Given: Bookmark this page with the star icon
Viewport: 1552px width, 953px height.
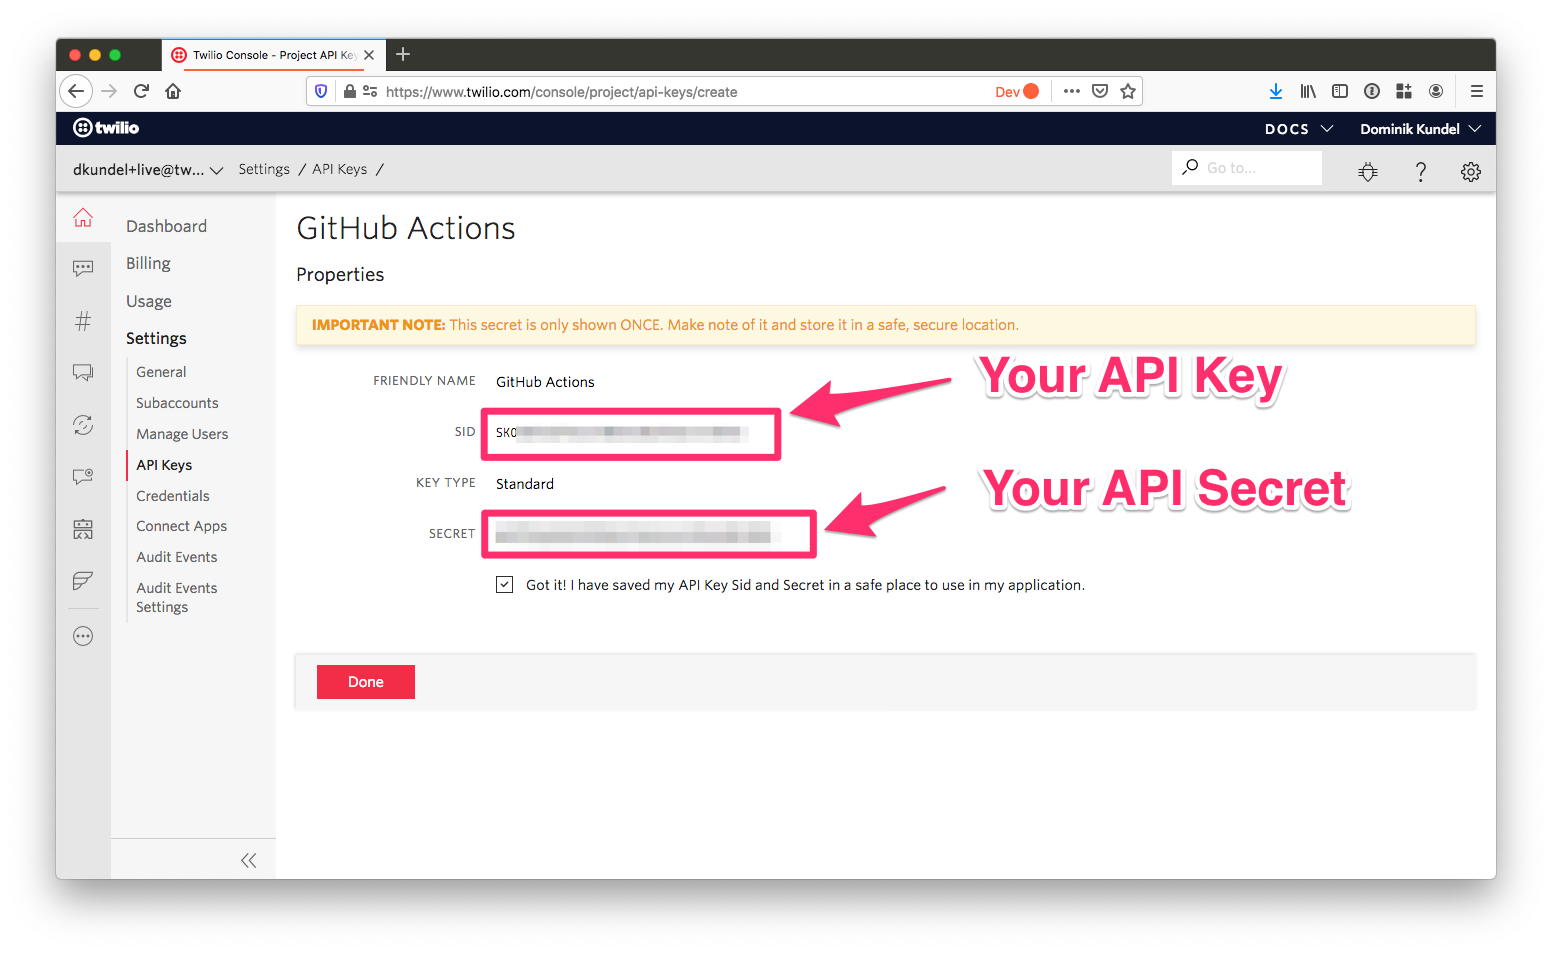Looking at the screenshot, I should click(x=1128, y=91).
